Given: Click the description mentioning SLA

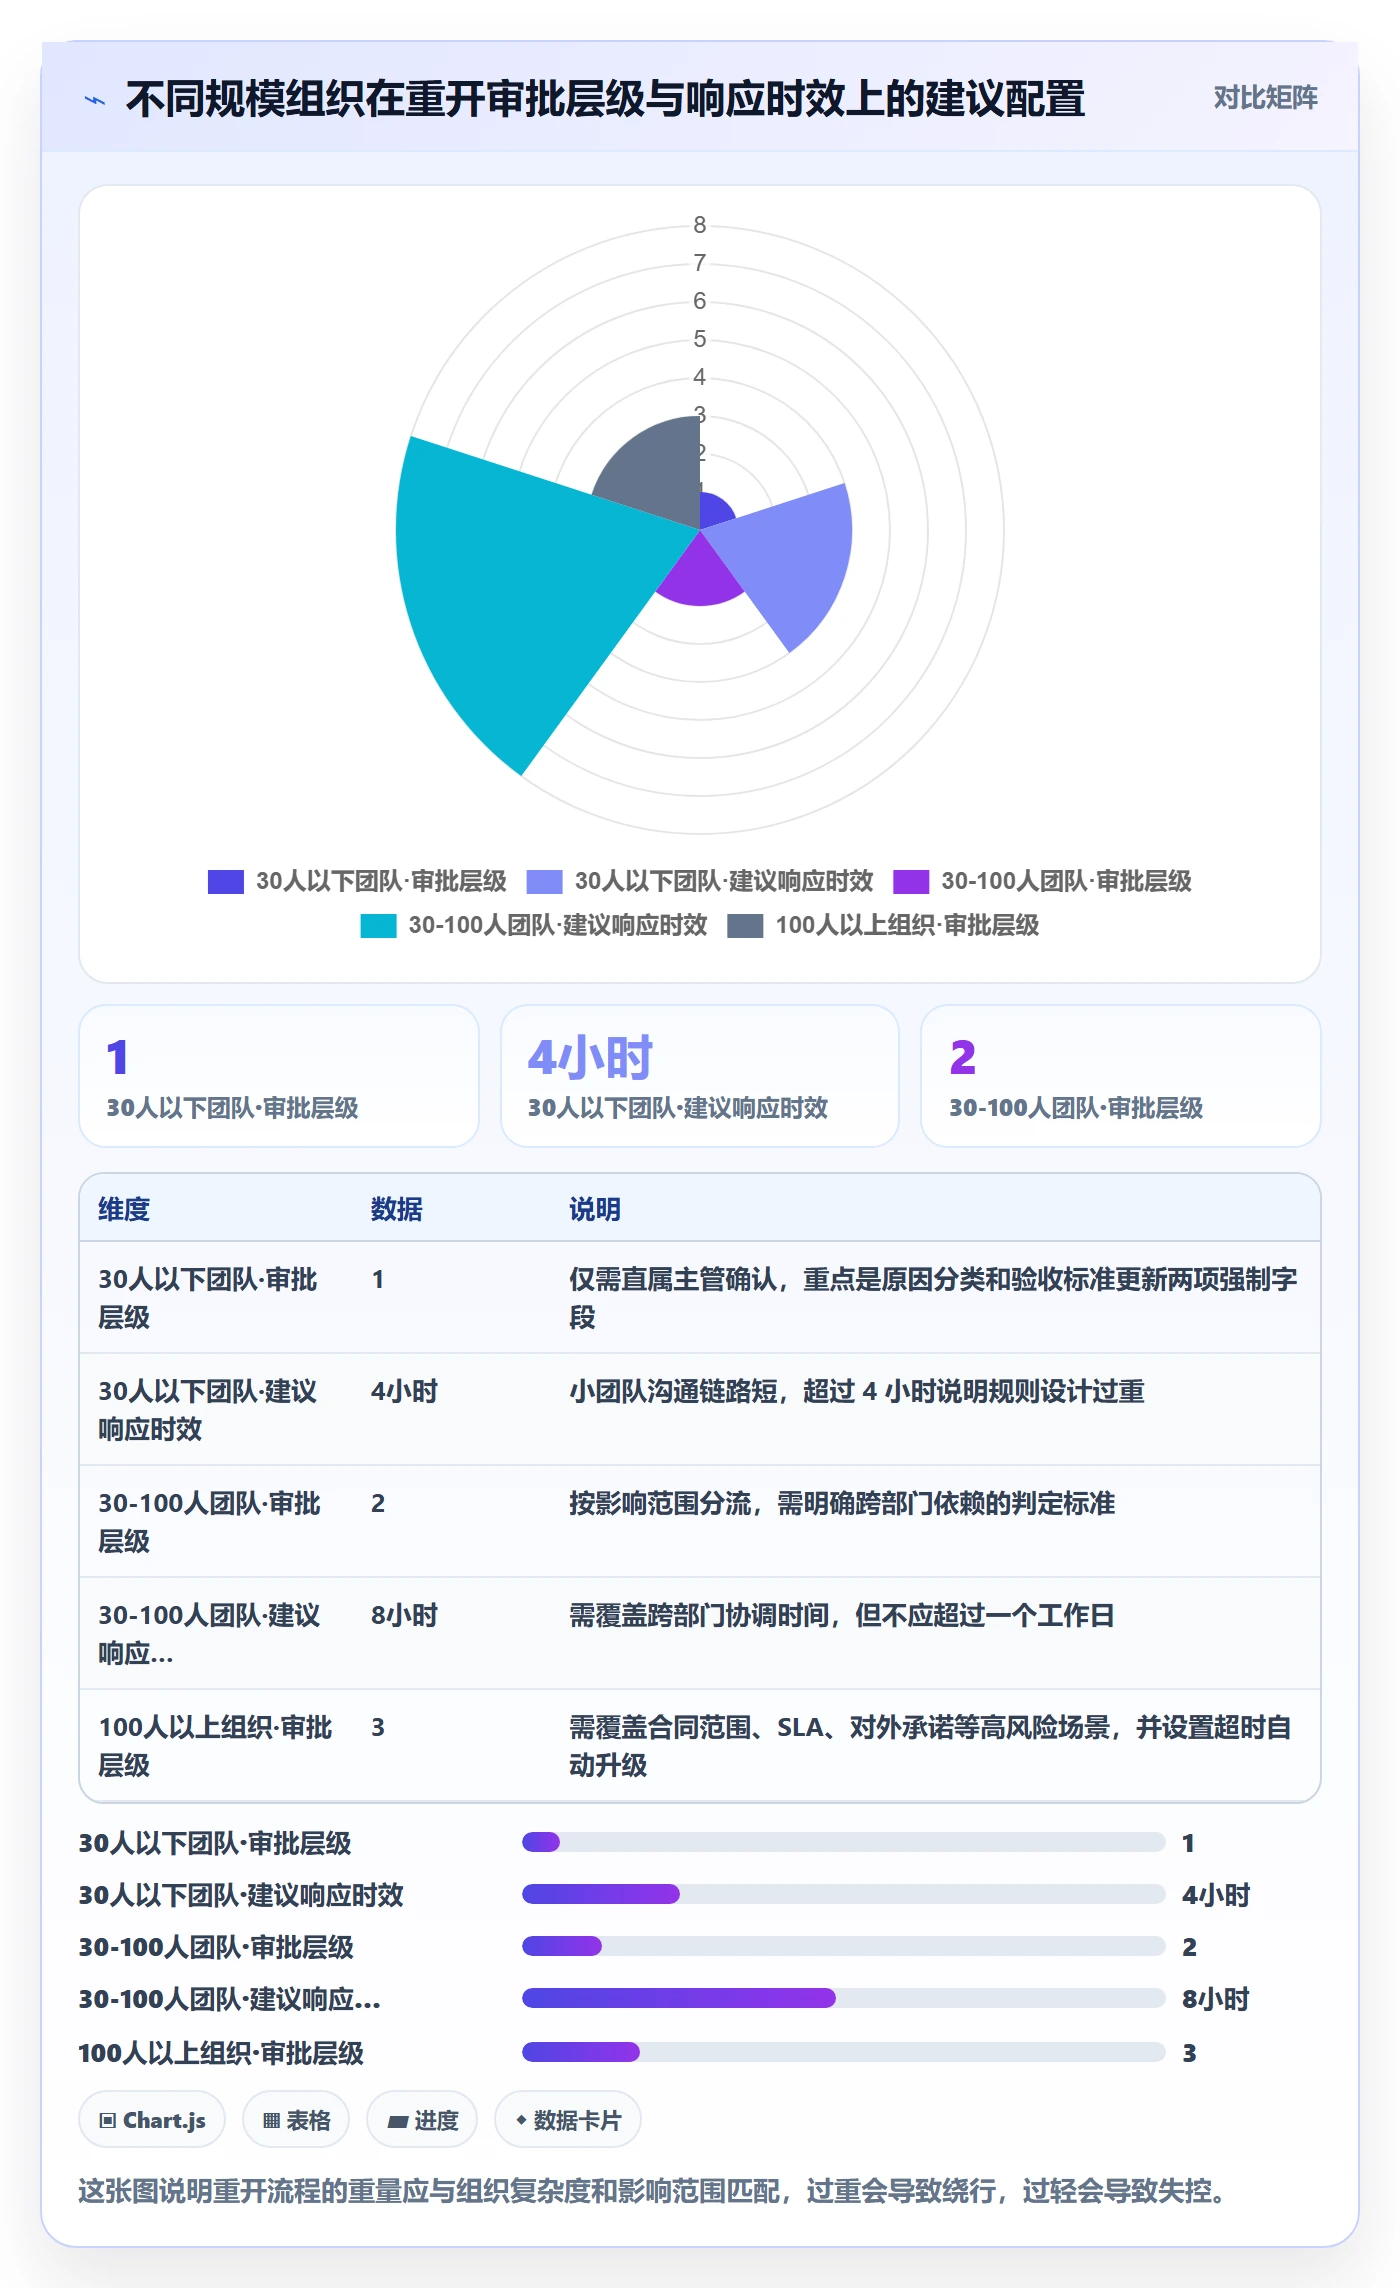Looking at the screenshot, I should pos(930,1746).
